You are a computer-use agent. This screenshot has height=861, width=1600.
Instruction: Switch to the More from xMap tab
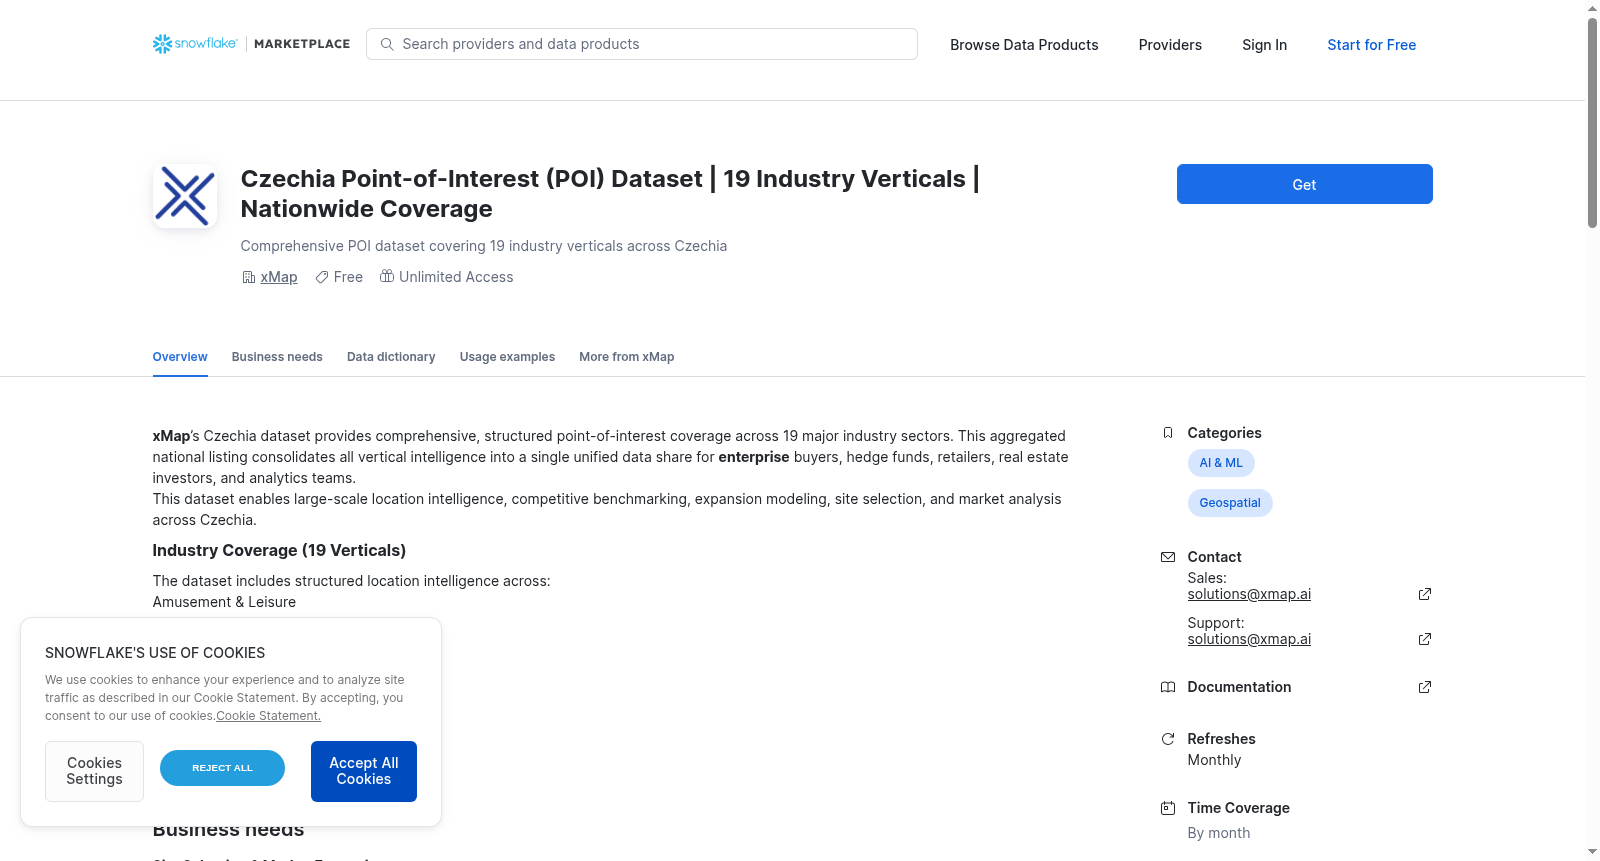626,357
